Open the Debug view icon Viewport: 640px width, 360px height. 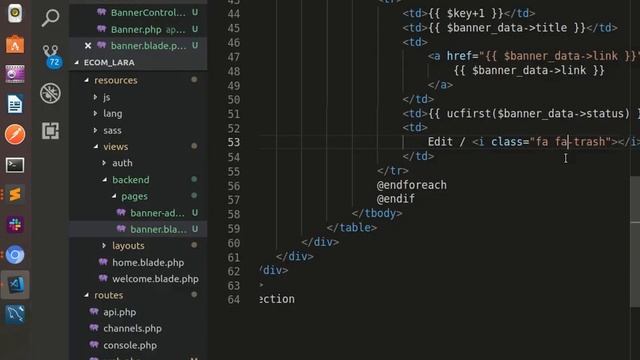pos(50,93)
